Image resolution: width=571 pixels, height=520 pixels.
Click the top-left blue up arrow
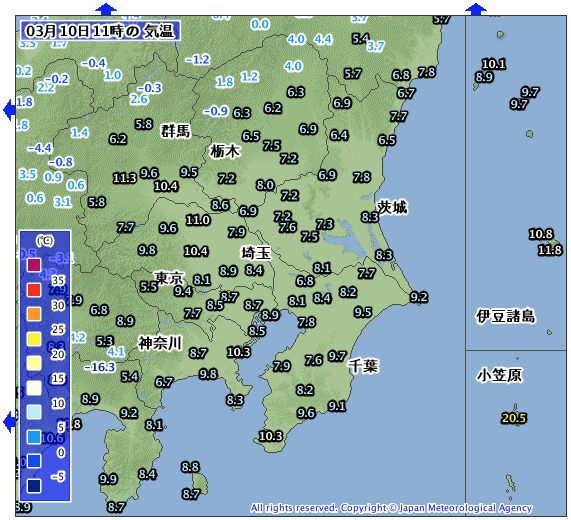(x=106, y=9)
